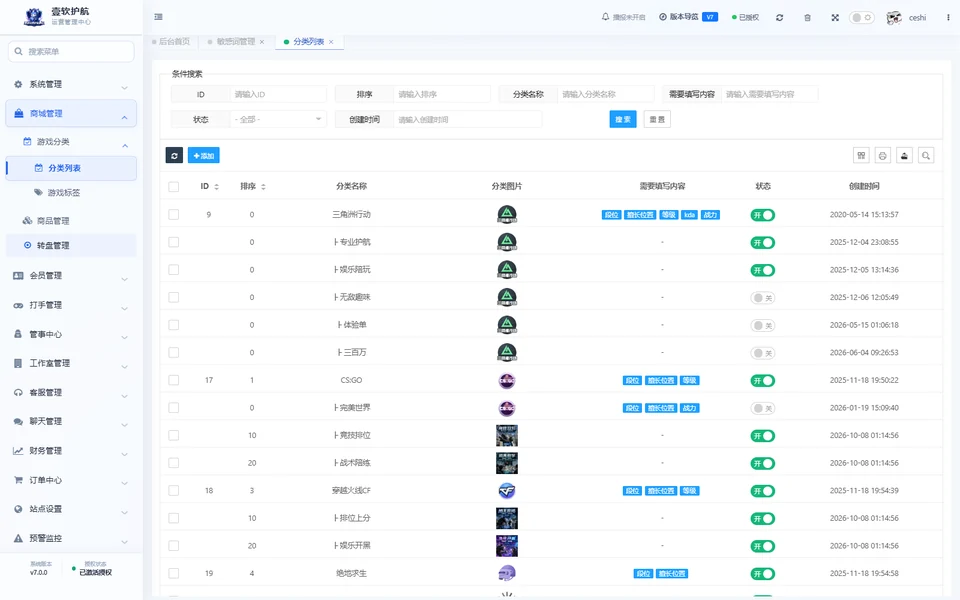Expand the 订单中心 sidebar menu
The width and height of the screenshot is (960, 600).
pos(71,481)
